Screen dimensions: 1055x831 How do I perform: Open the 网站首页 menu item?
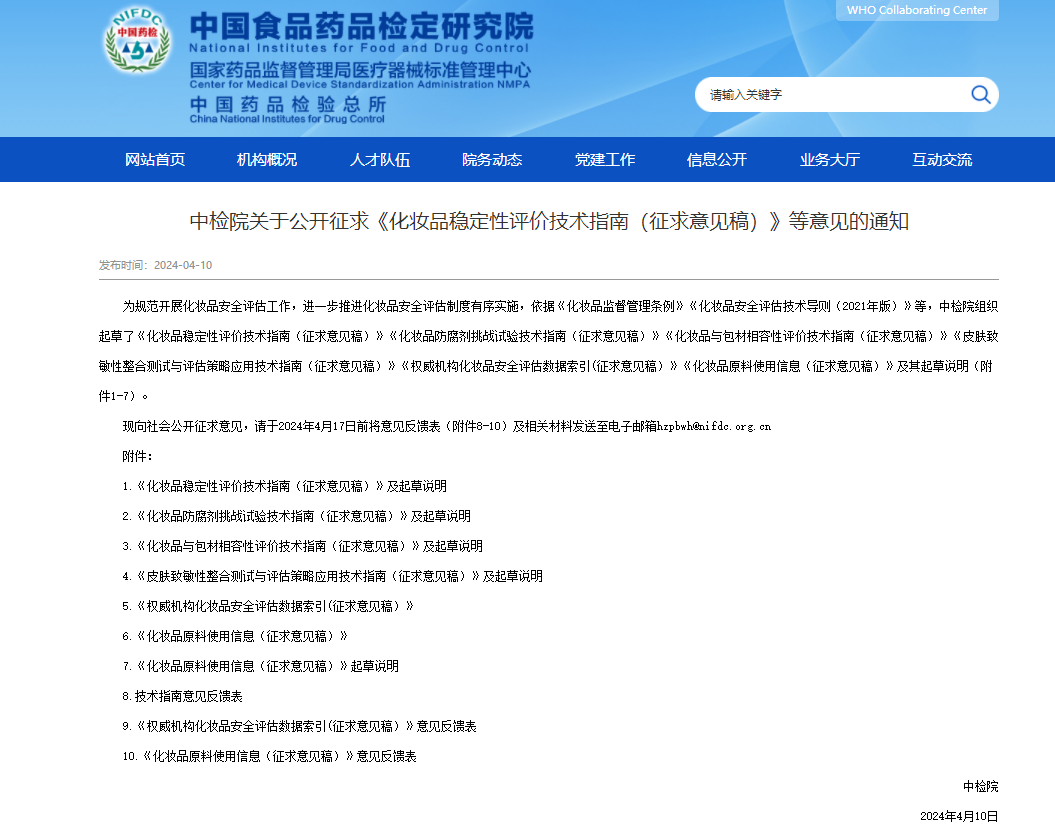155,159
